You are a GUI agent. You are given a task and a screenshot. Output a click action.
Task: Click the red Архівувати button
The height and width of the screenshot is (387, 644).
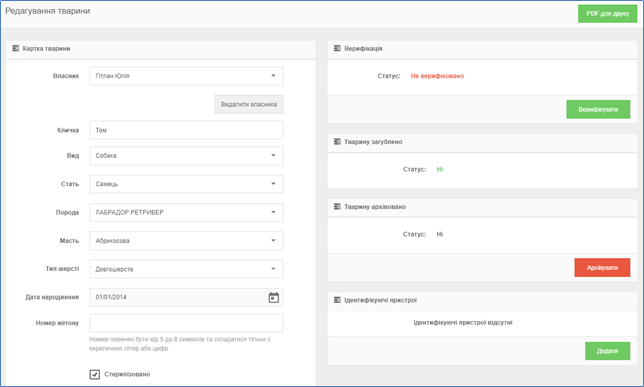coord(602,267)
